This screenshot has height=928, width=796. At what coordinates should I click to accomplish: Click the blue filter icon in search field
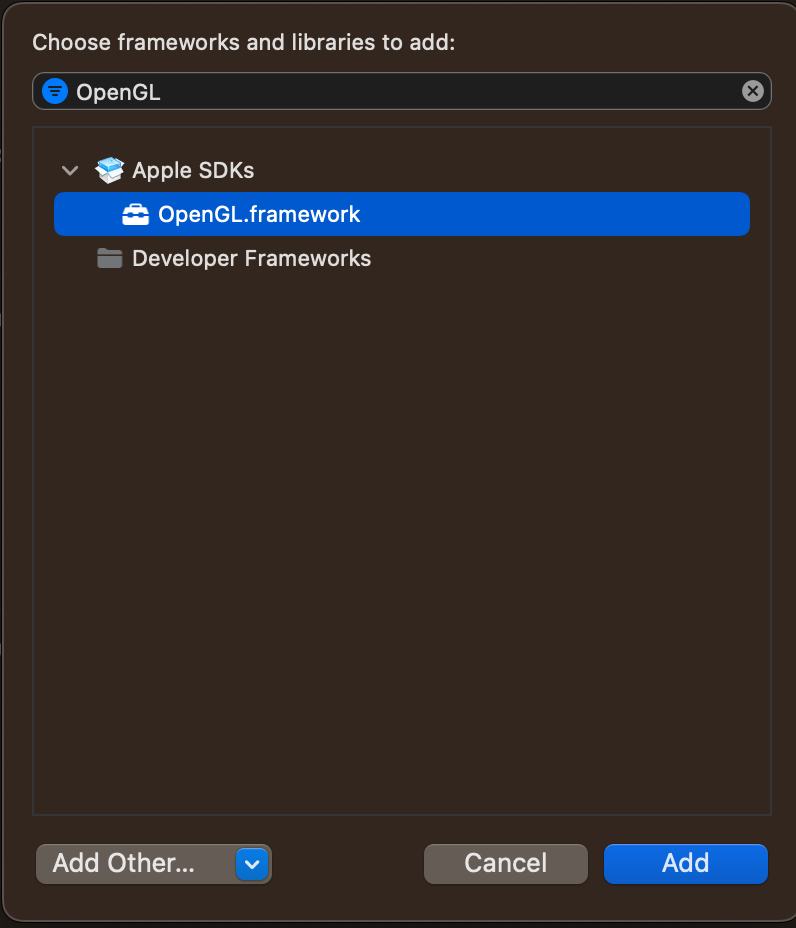pyautogui.click(x=55, y=91)
